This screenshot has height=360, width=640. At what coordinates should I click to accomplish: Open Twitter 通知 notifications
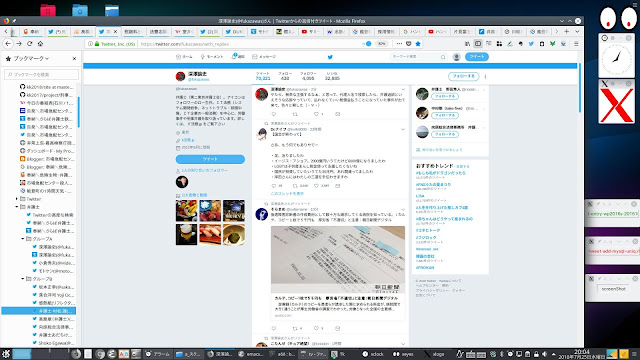pos(238,57)
